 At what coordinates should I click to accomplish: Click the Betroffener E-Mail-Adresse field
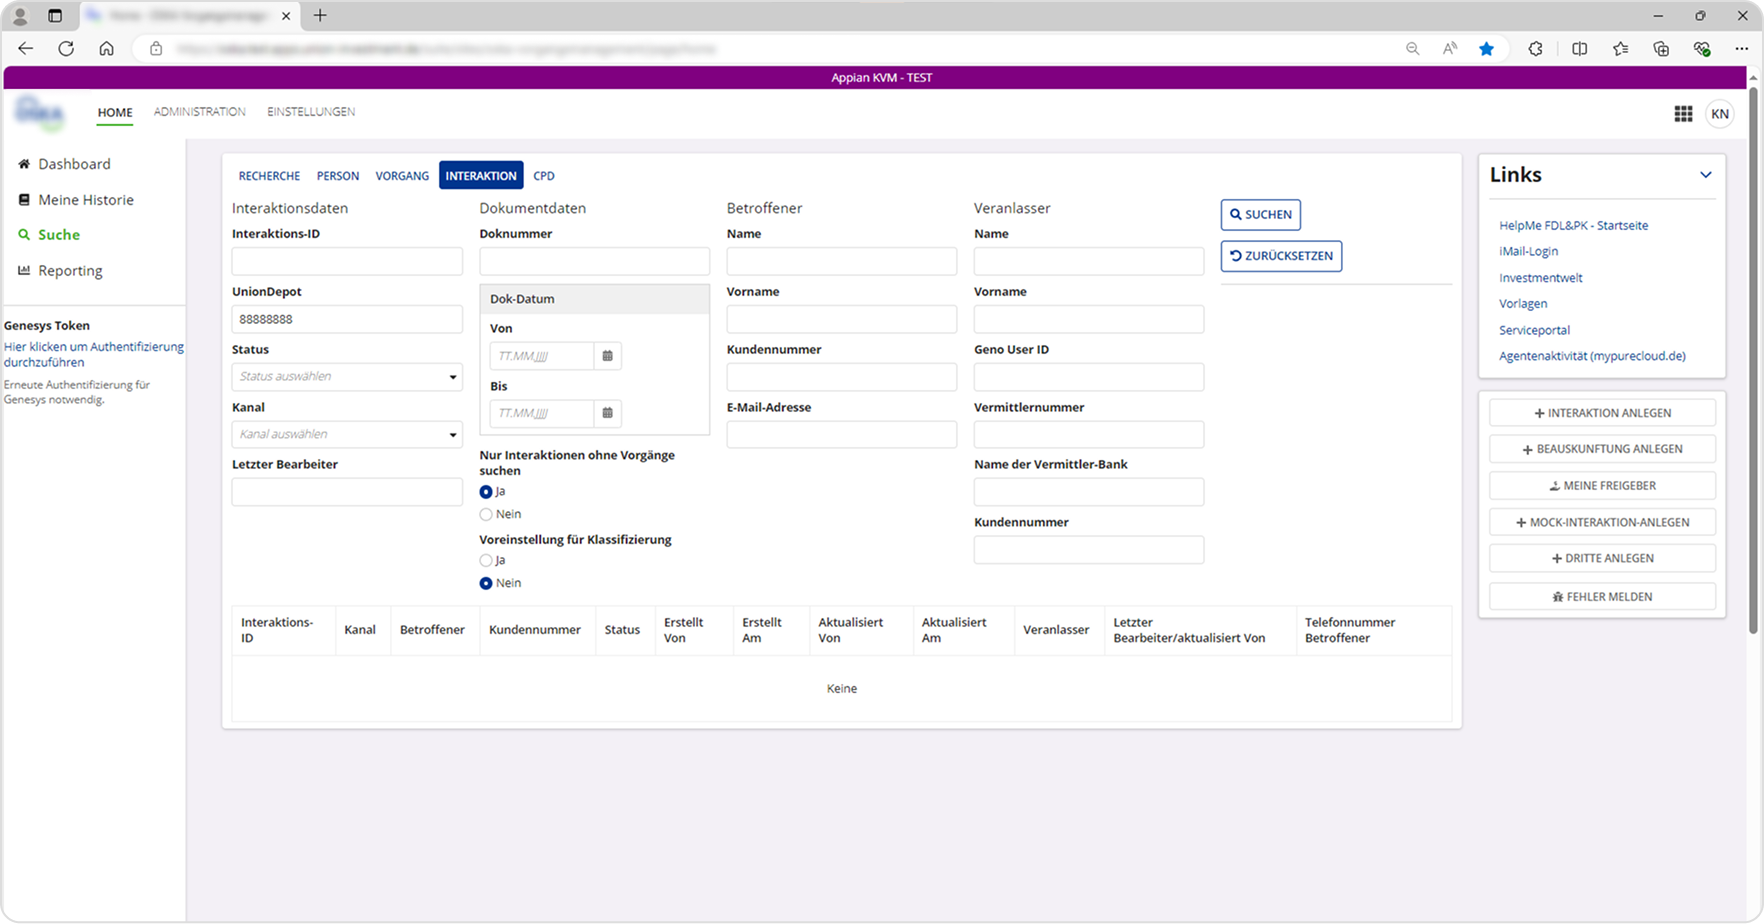point(842,435)
